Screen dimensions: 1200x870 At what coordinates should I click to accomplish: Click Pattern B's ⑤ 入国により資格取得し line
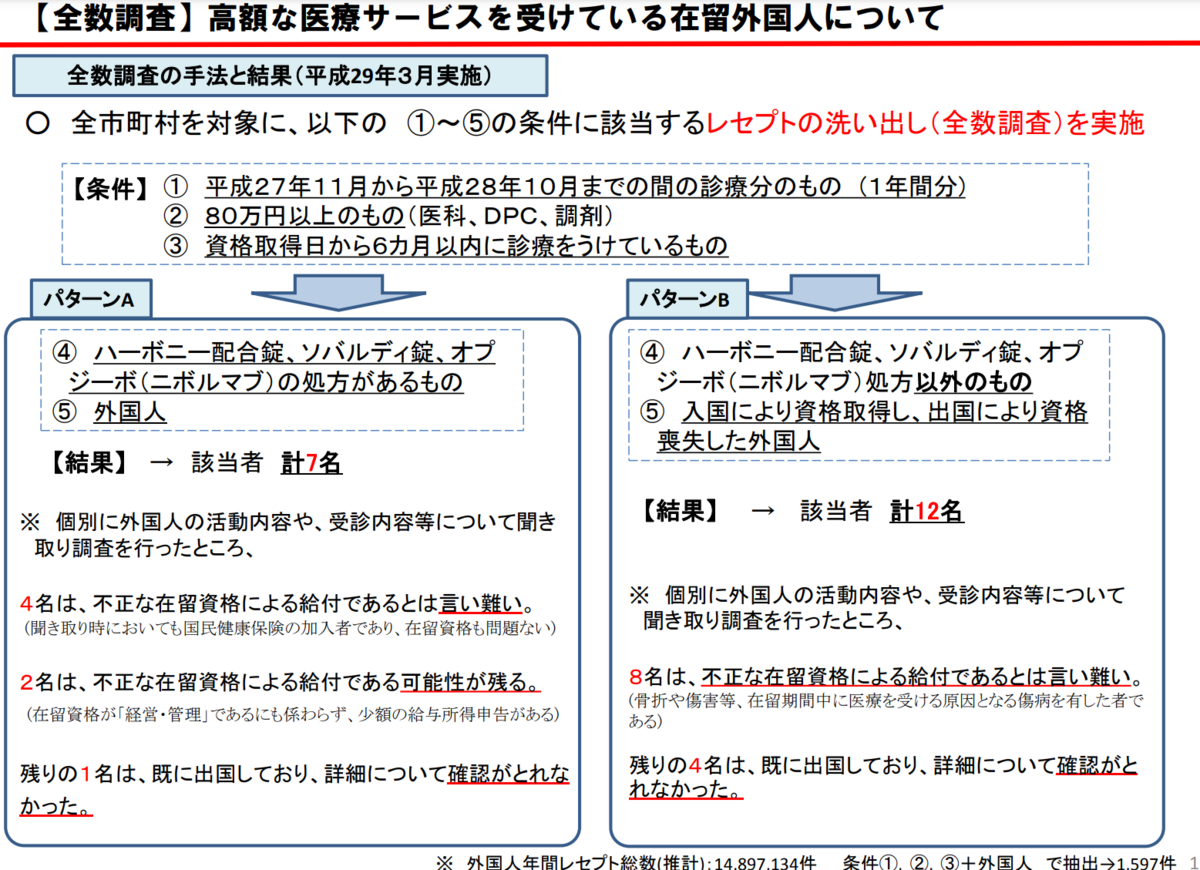pos(865,427)
